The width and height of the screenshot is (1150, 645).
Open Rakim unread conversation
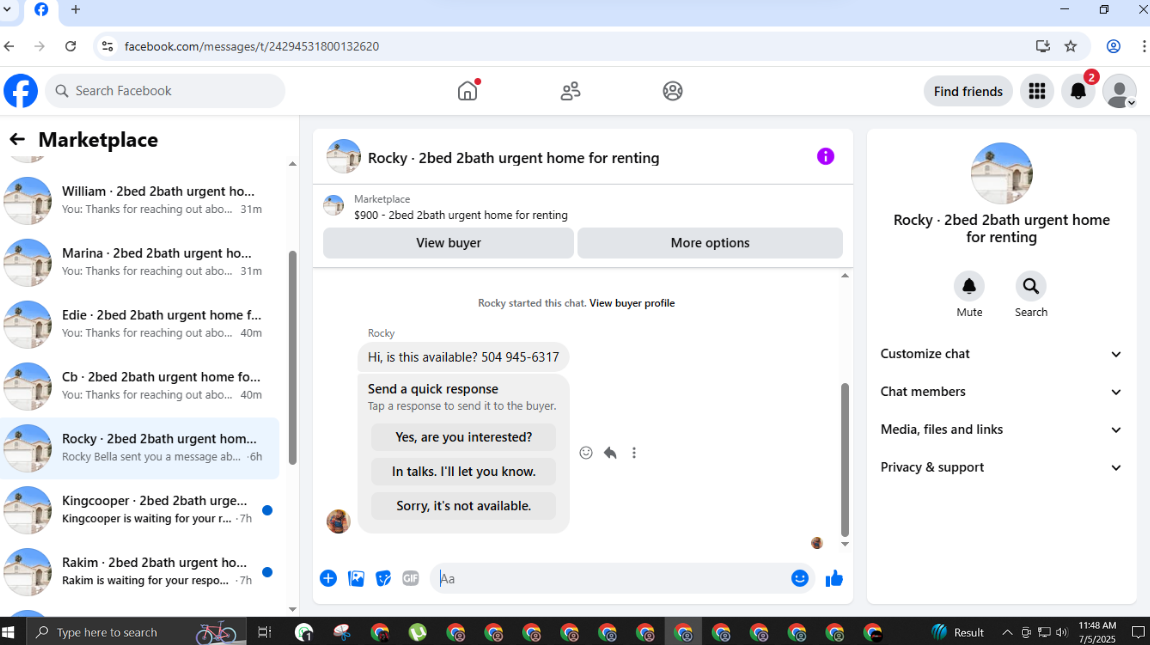pos(139,572)
